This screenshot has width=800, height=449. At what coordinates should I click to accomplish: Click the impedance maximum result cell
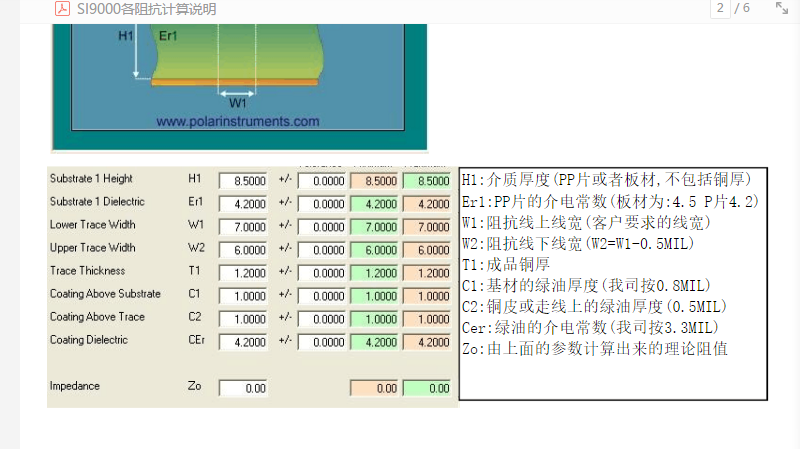point(427,388)
